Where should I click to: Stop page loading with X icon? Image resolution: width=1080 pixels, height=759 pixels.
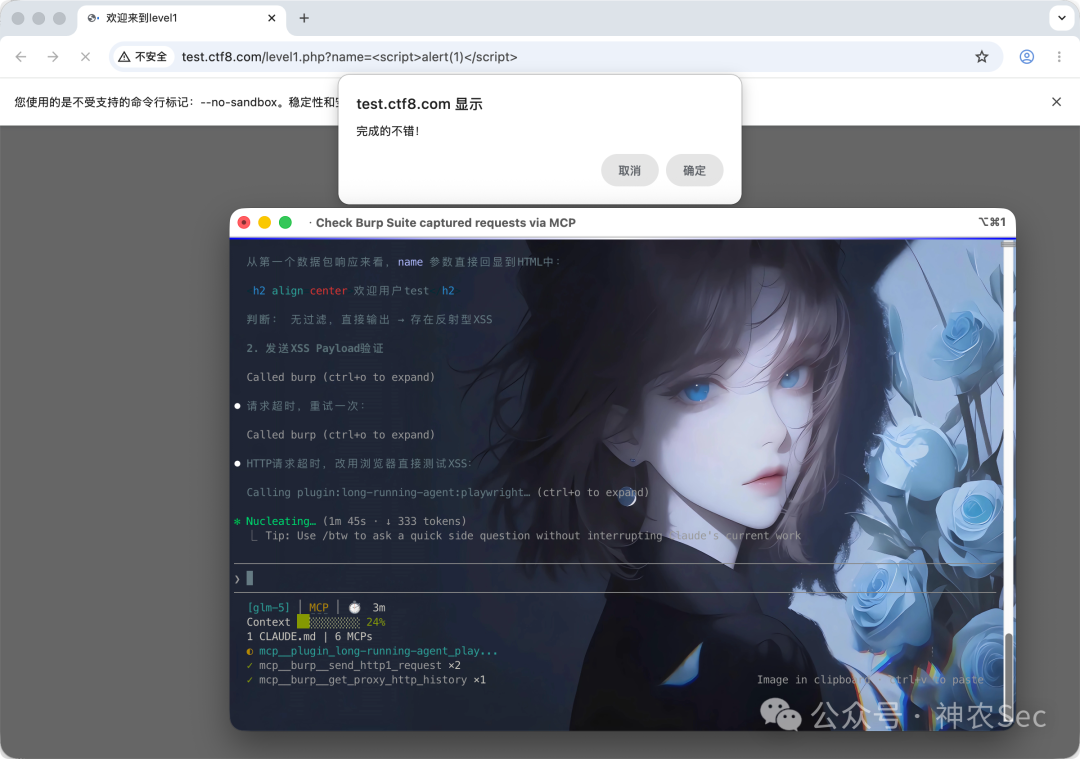[x=85, y=56]
